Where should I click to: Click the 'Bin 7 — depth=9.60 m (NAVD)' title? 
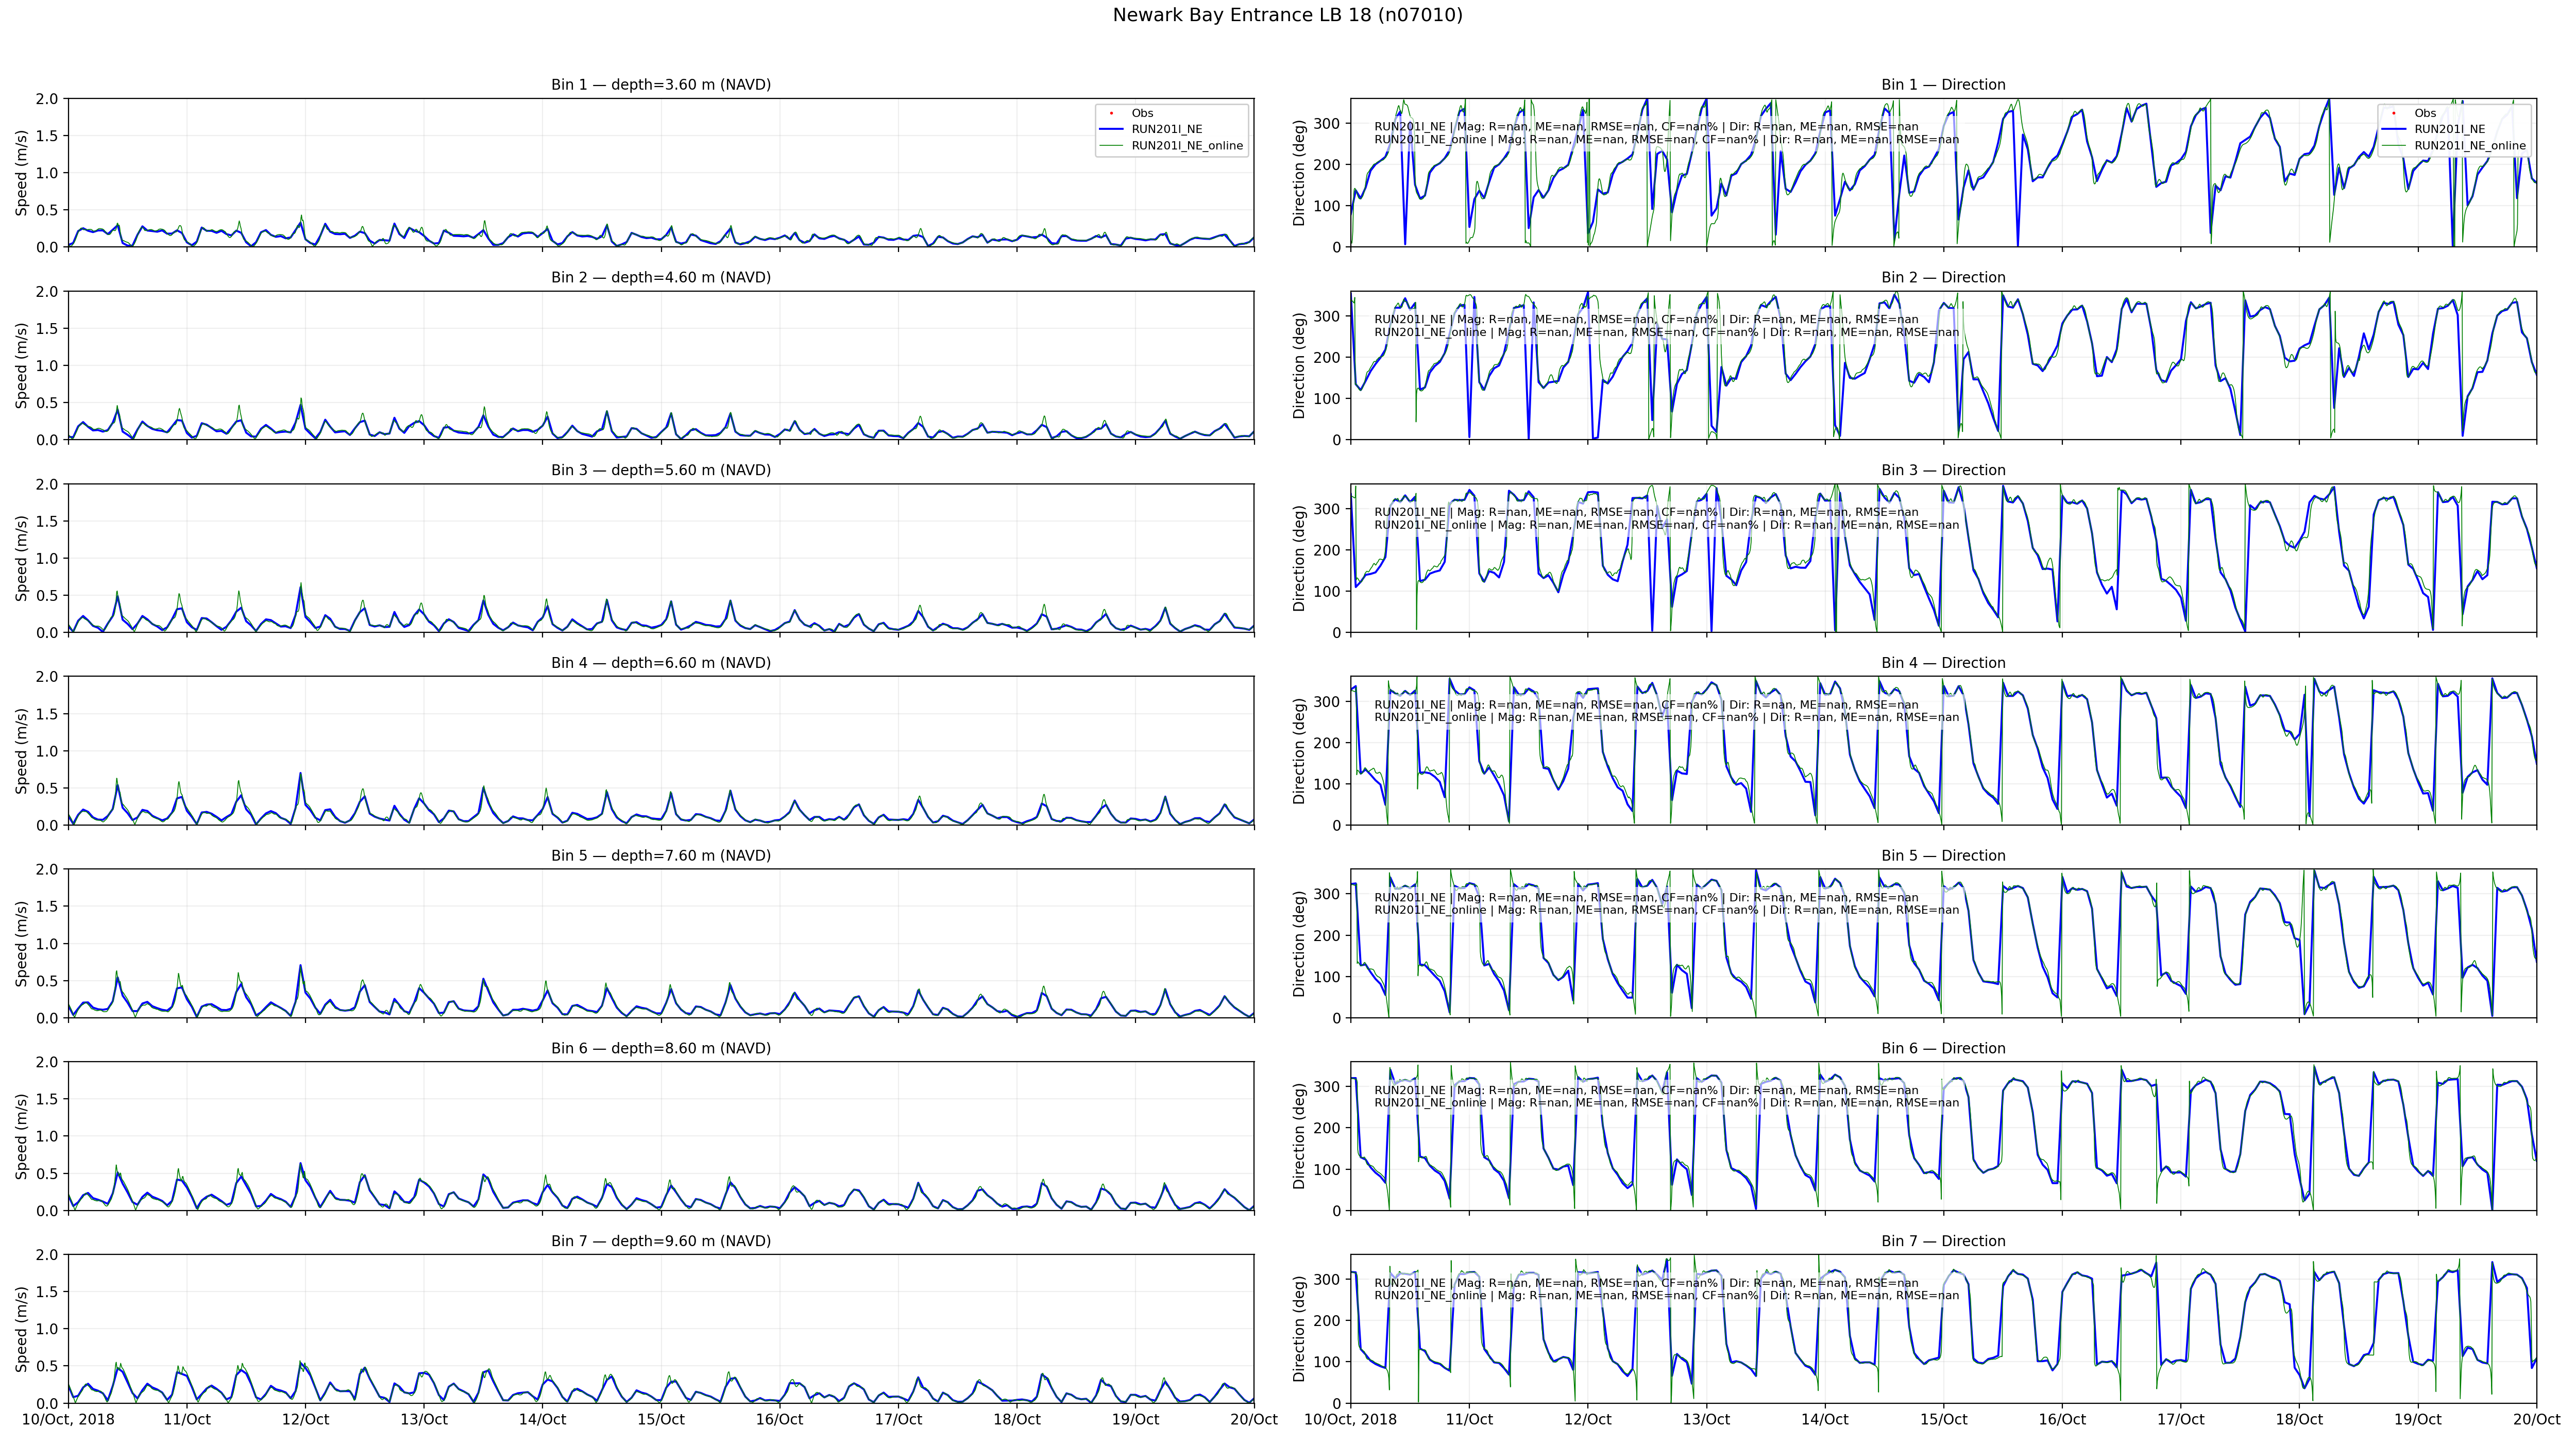tap(661, 1241)
